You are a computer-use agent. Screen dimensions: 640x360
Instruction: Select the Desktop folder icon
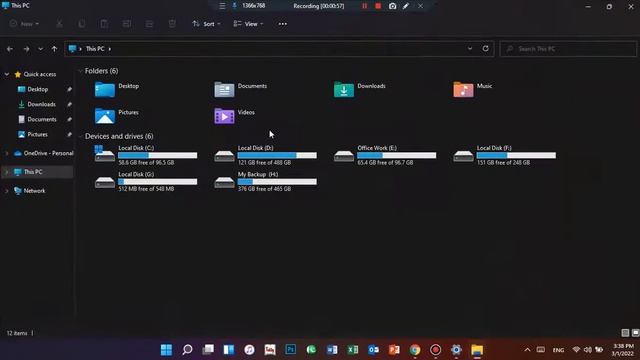click(x=104, y=90)
